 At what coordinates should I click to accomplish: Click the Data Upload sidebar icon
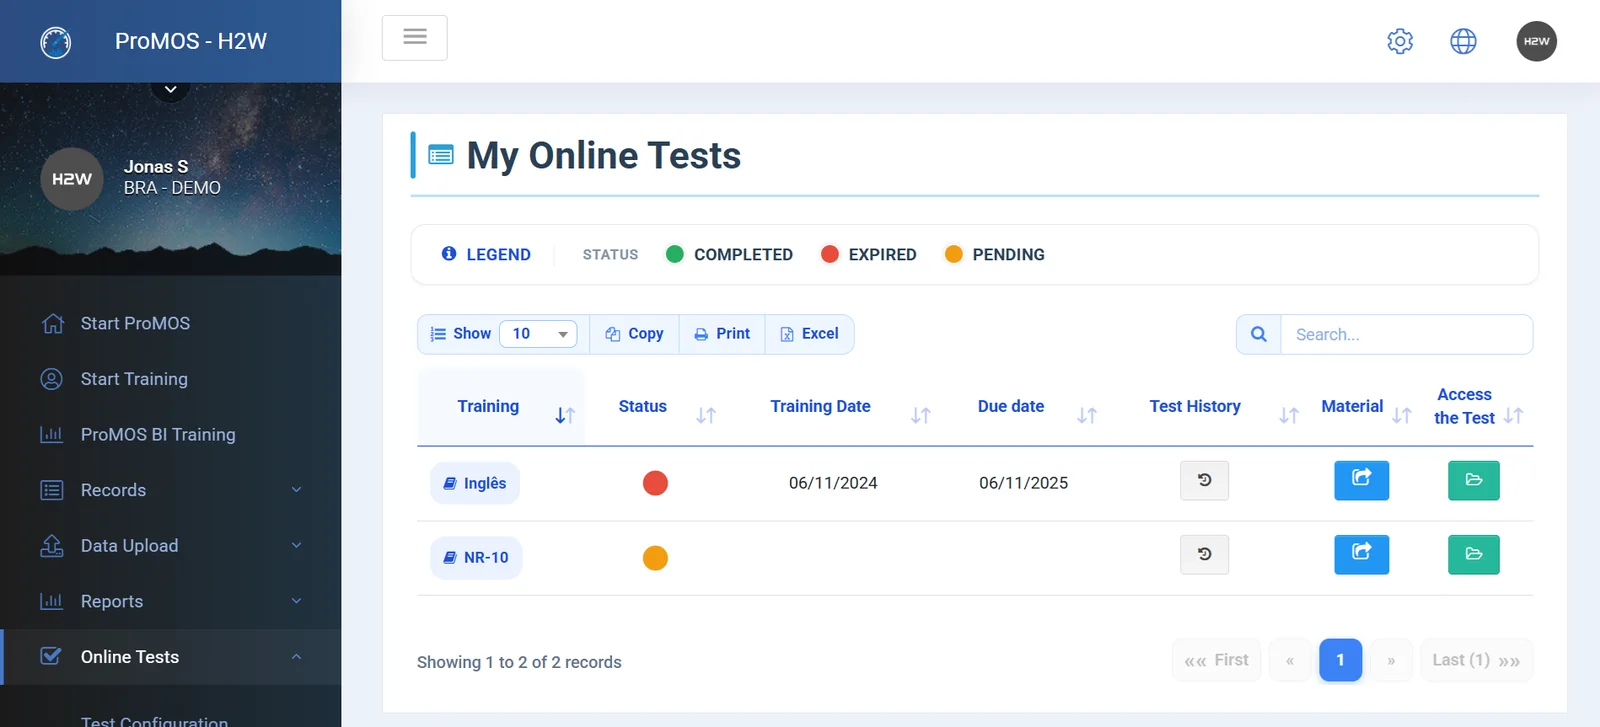tap(52, 545)
